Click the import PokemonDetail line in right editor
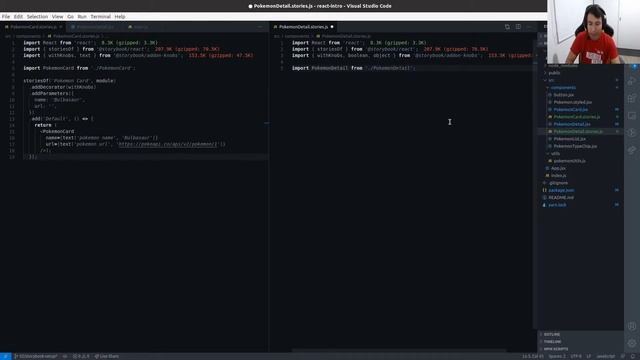 point(353,68)
